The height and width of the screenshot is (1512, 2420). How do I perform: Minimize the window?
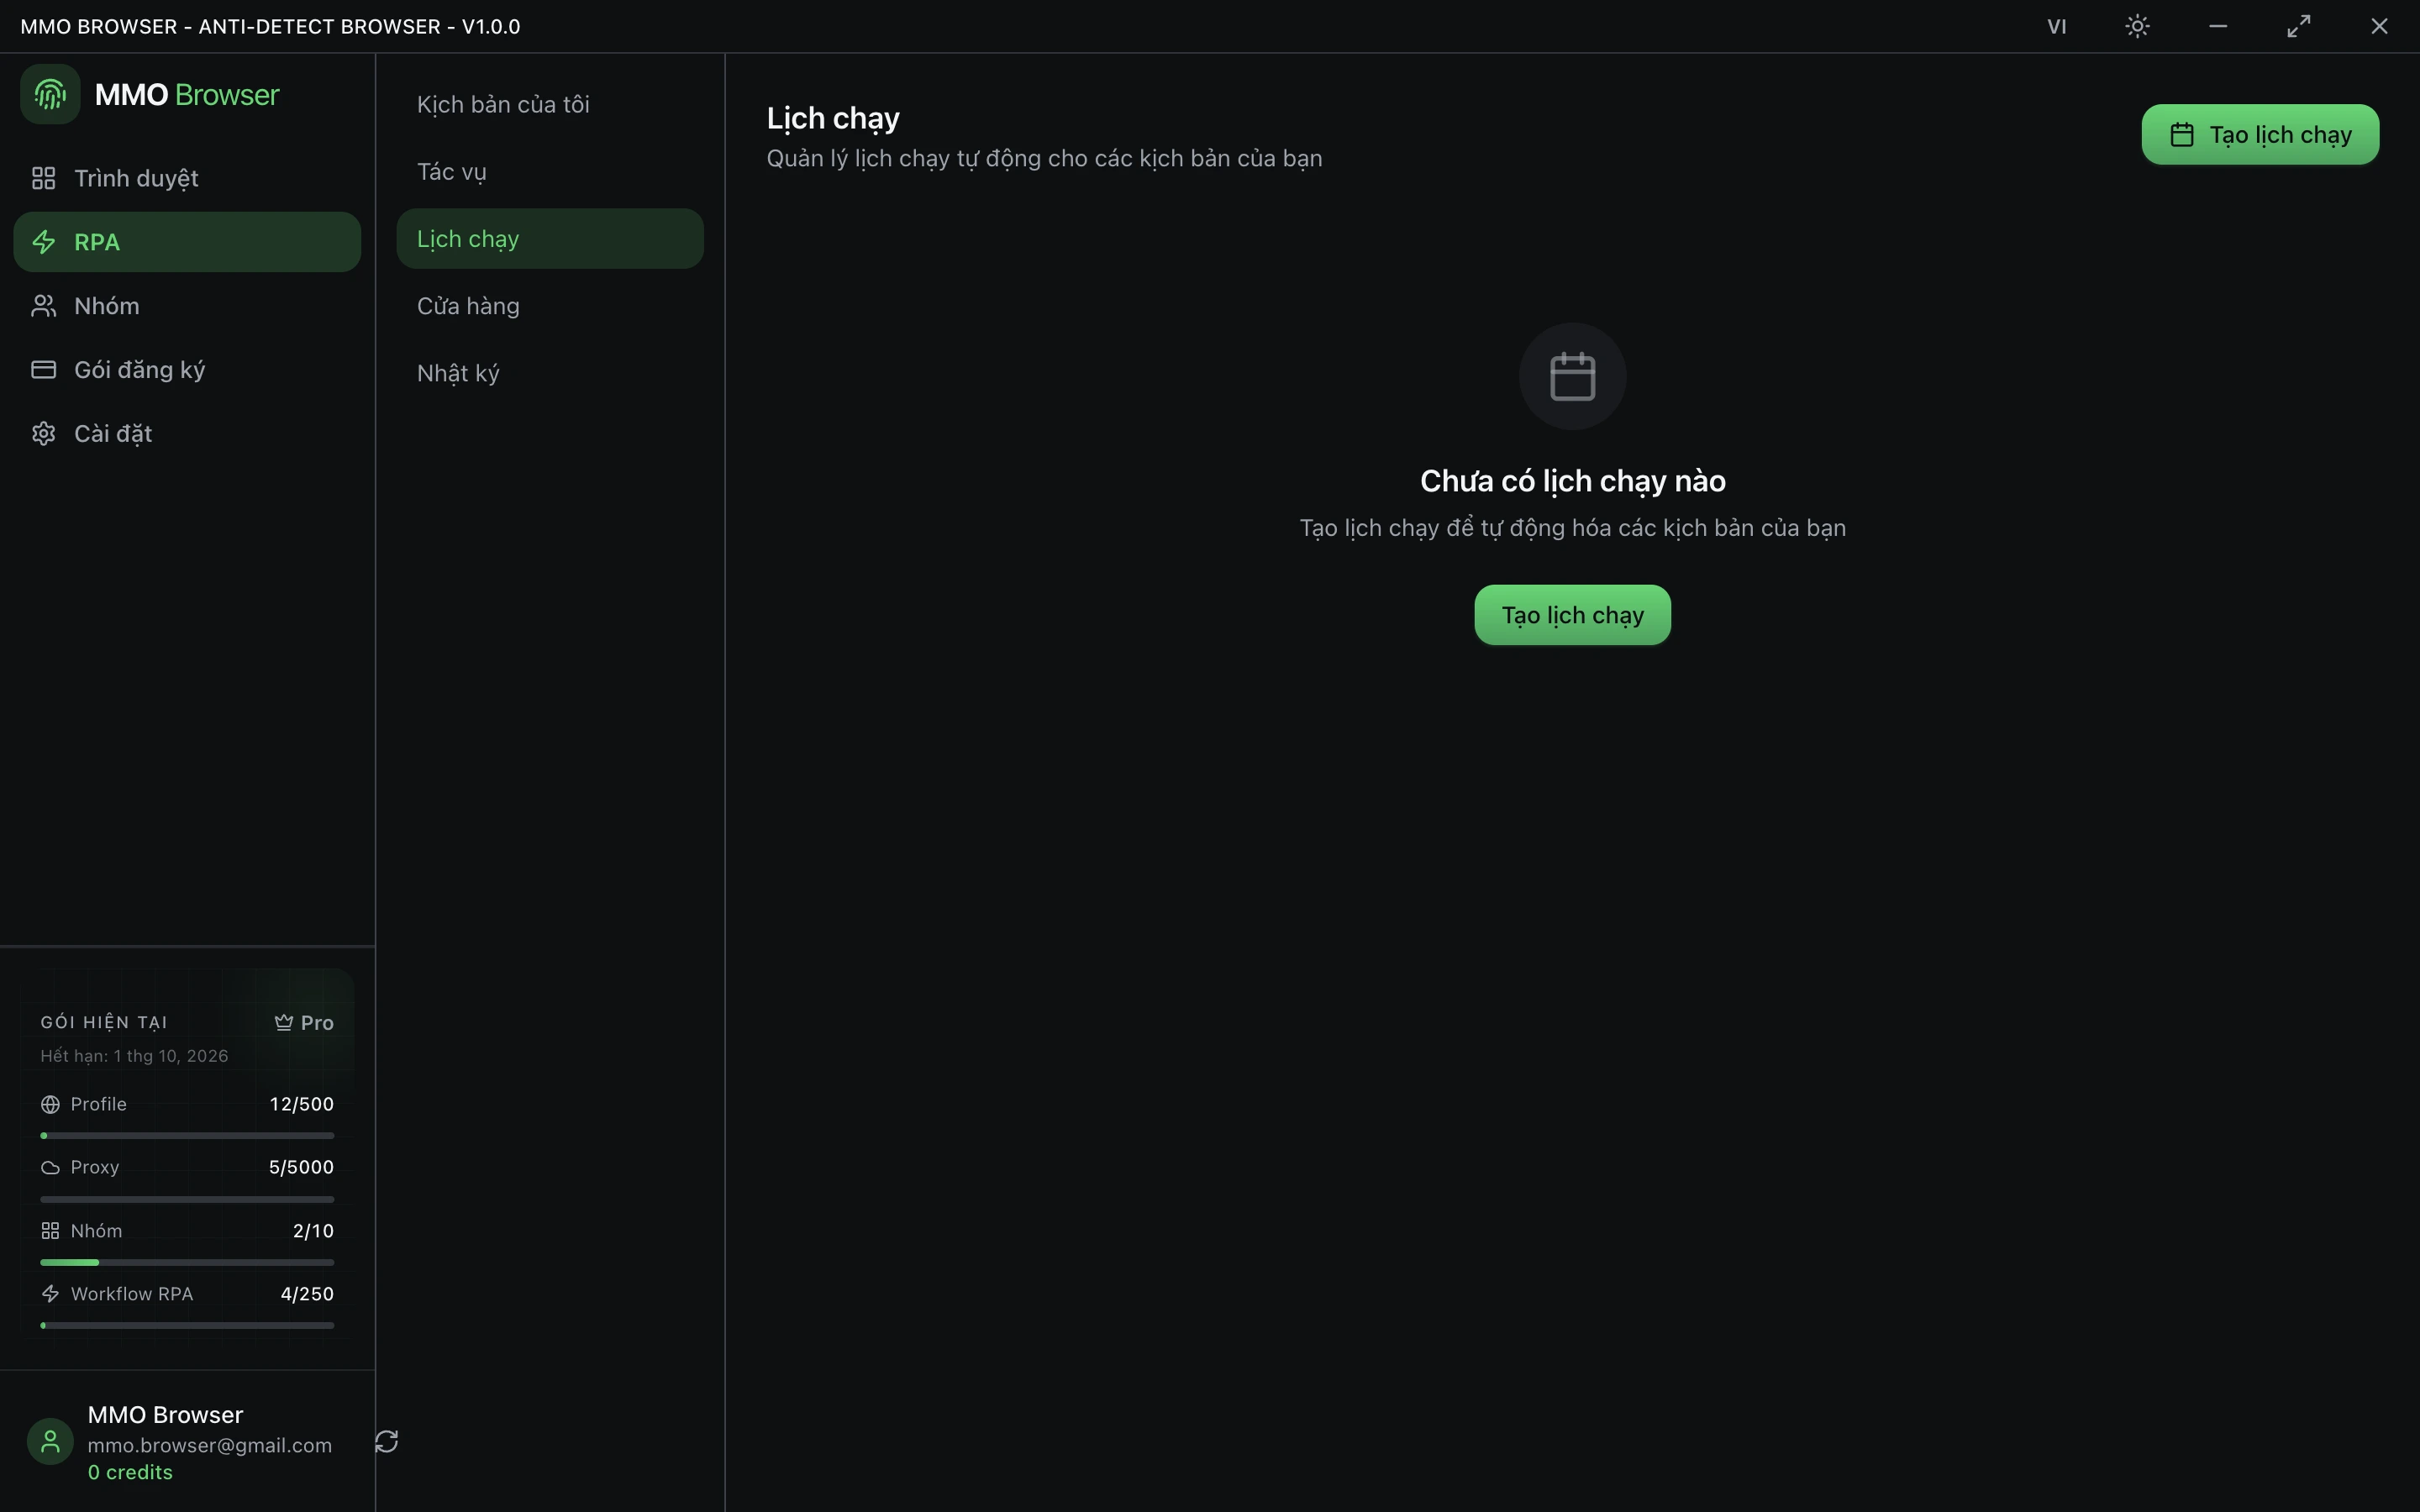pos(2218,27)
